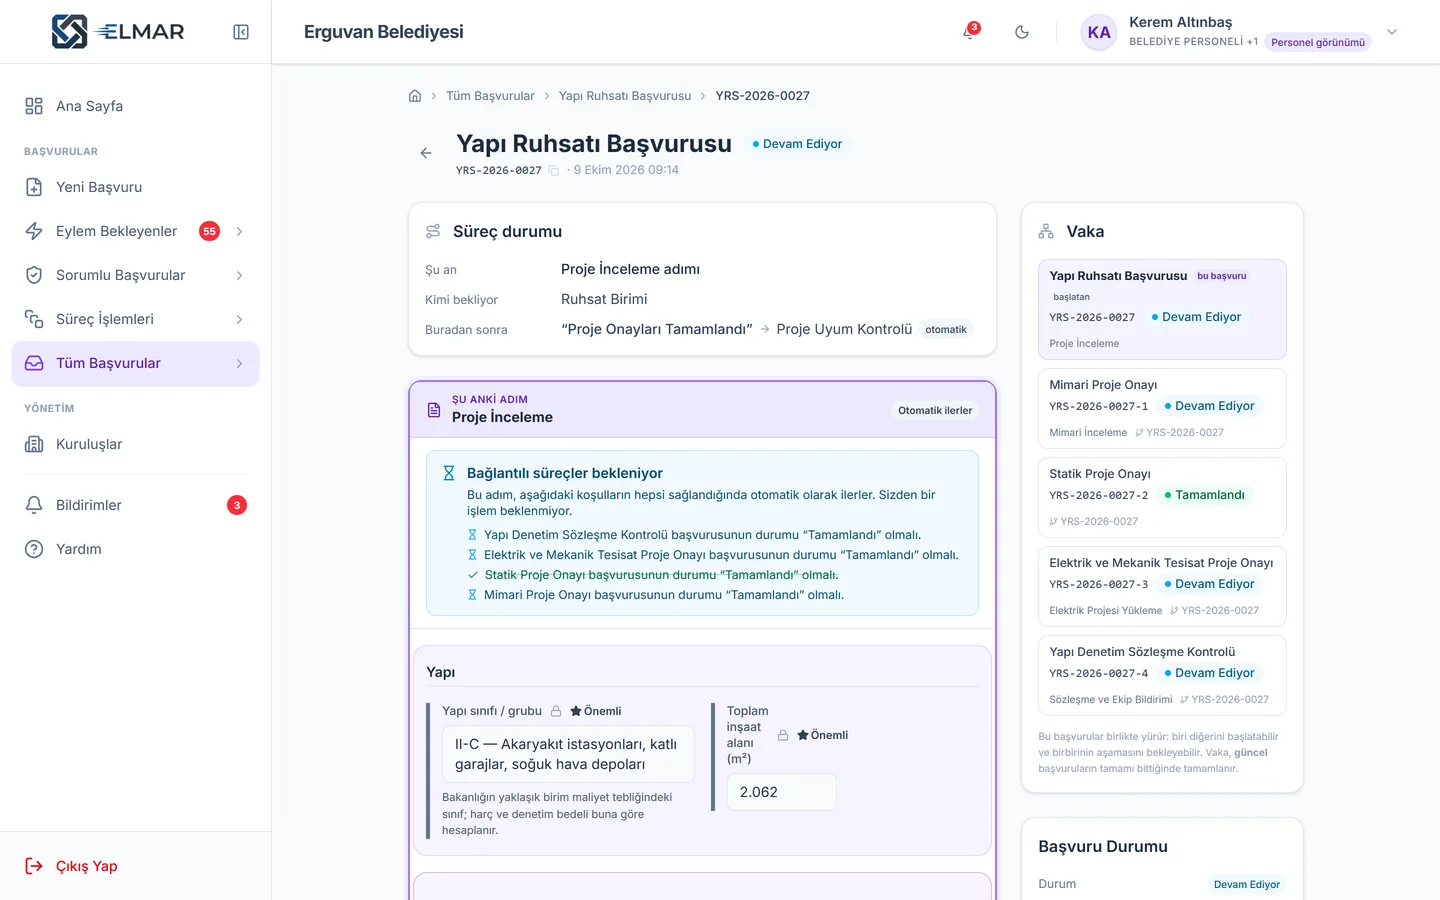
Task: Open Kuruluşlar under Yönetim
Action: pyautogui.click(x=135, y=444)
